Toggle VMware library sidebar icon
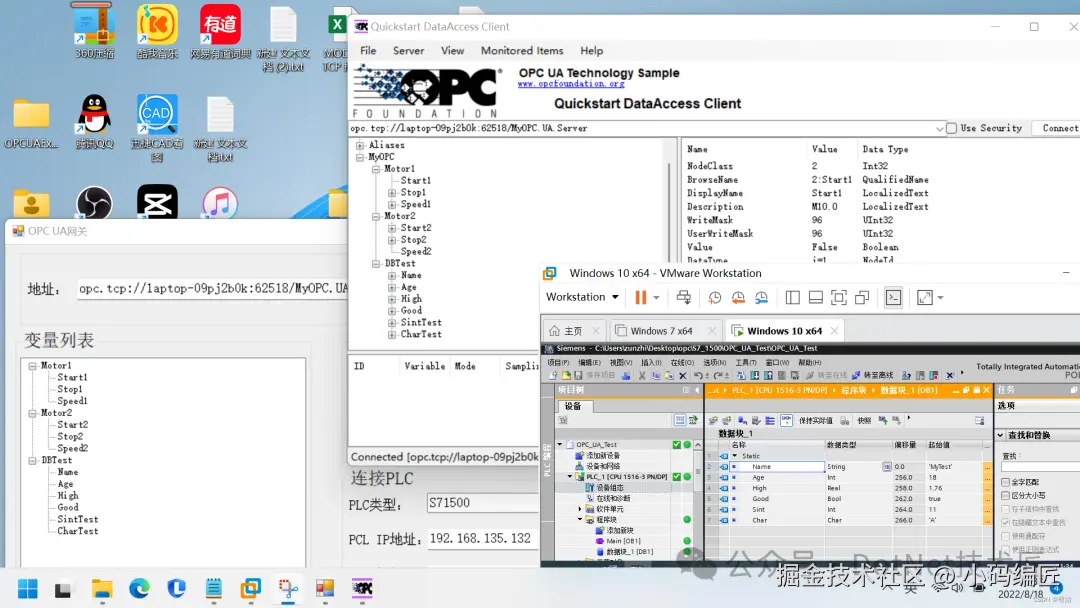 coord(793,297)
